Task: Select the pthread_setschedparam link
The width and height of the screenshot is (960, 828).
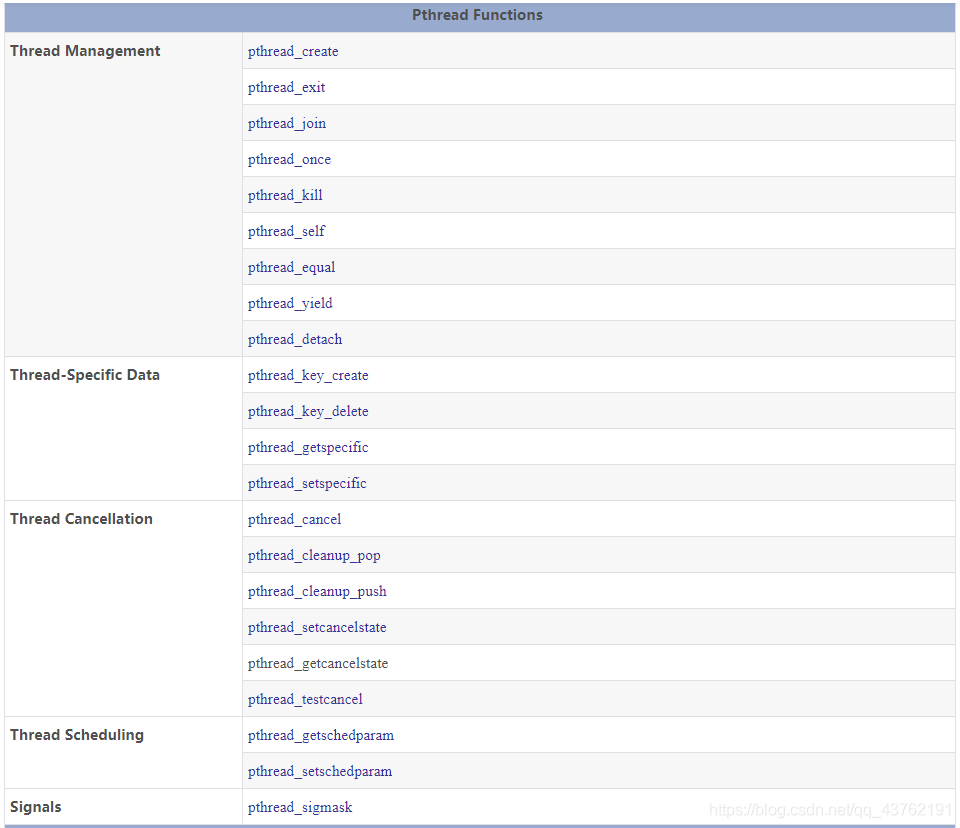Action: [x=320, y=772]
